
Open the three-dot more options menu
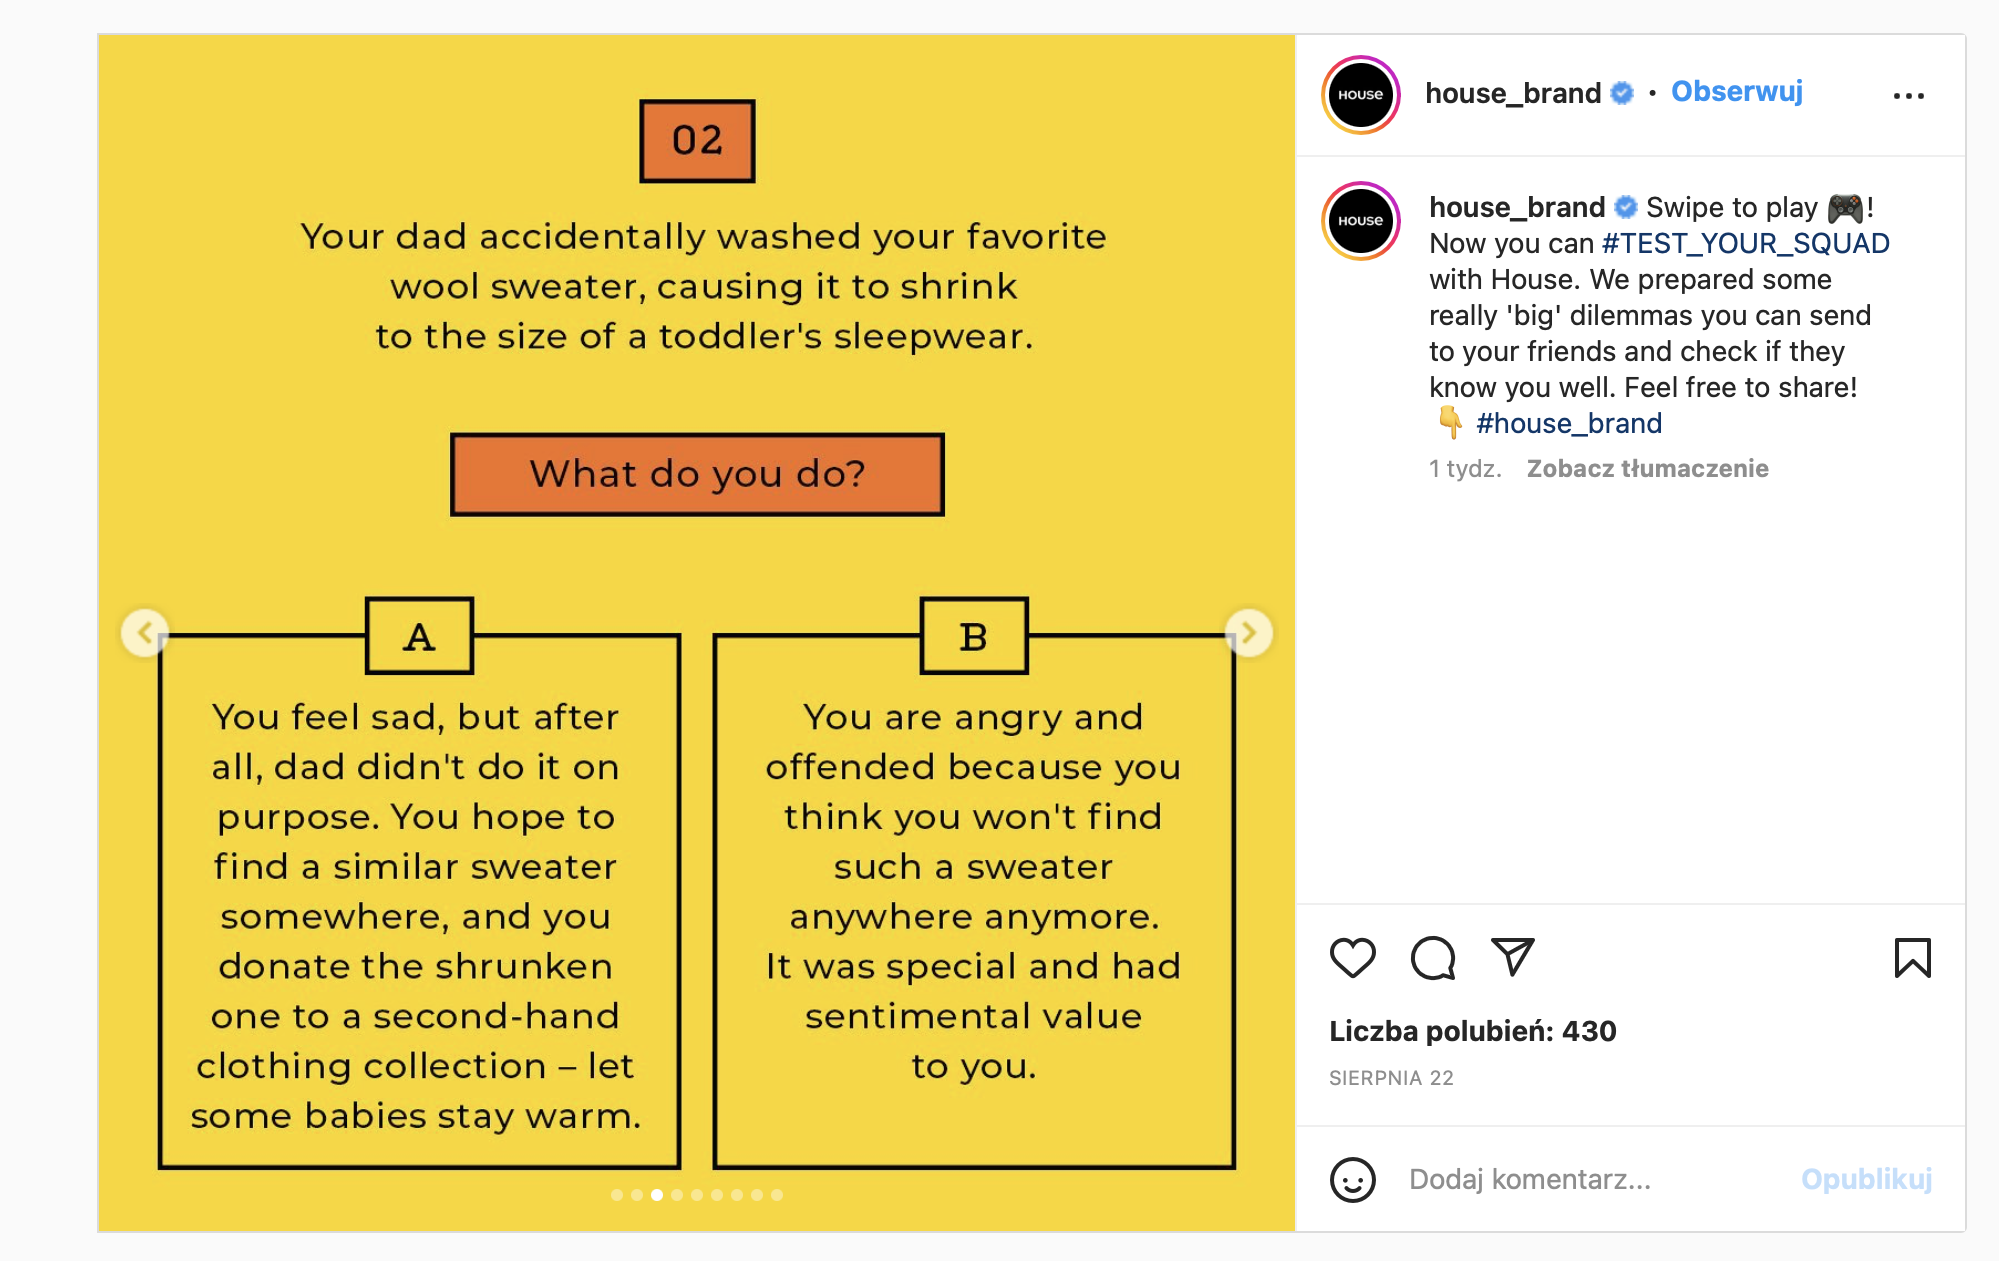(x=1908, y=96)
